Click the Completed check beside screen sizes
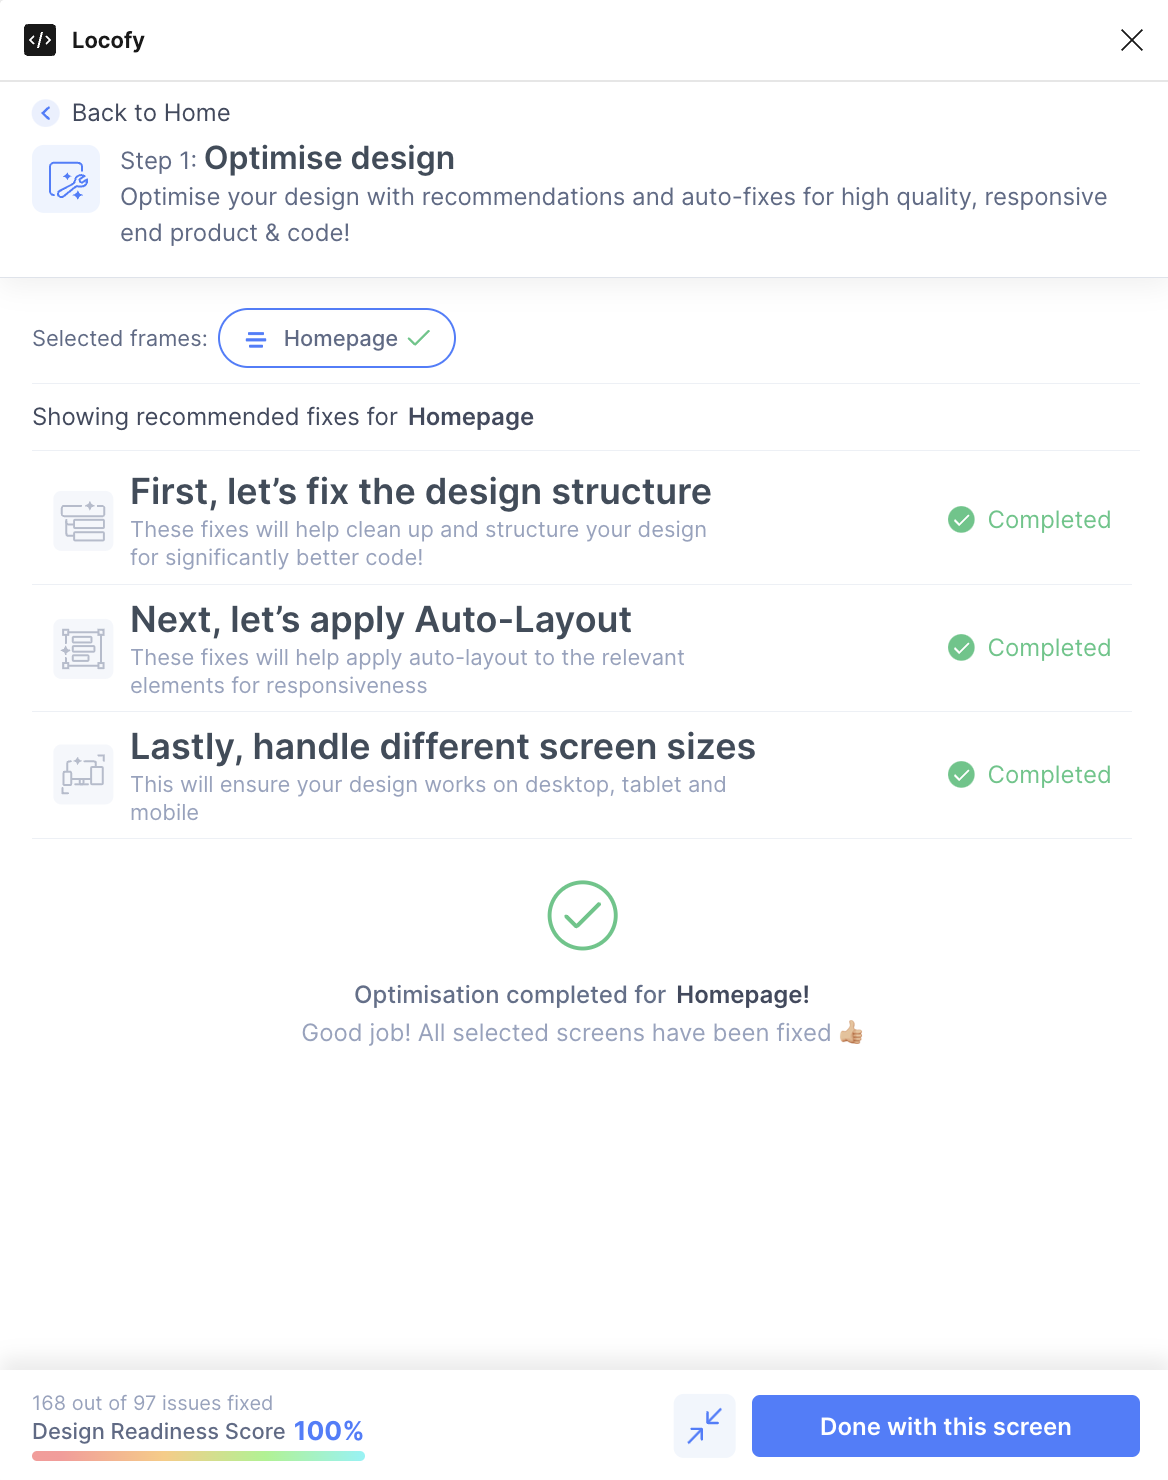The image size is (1168, 1480). point(961,775)
